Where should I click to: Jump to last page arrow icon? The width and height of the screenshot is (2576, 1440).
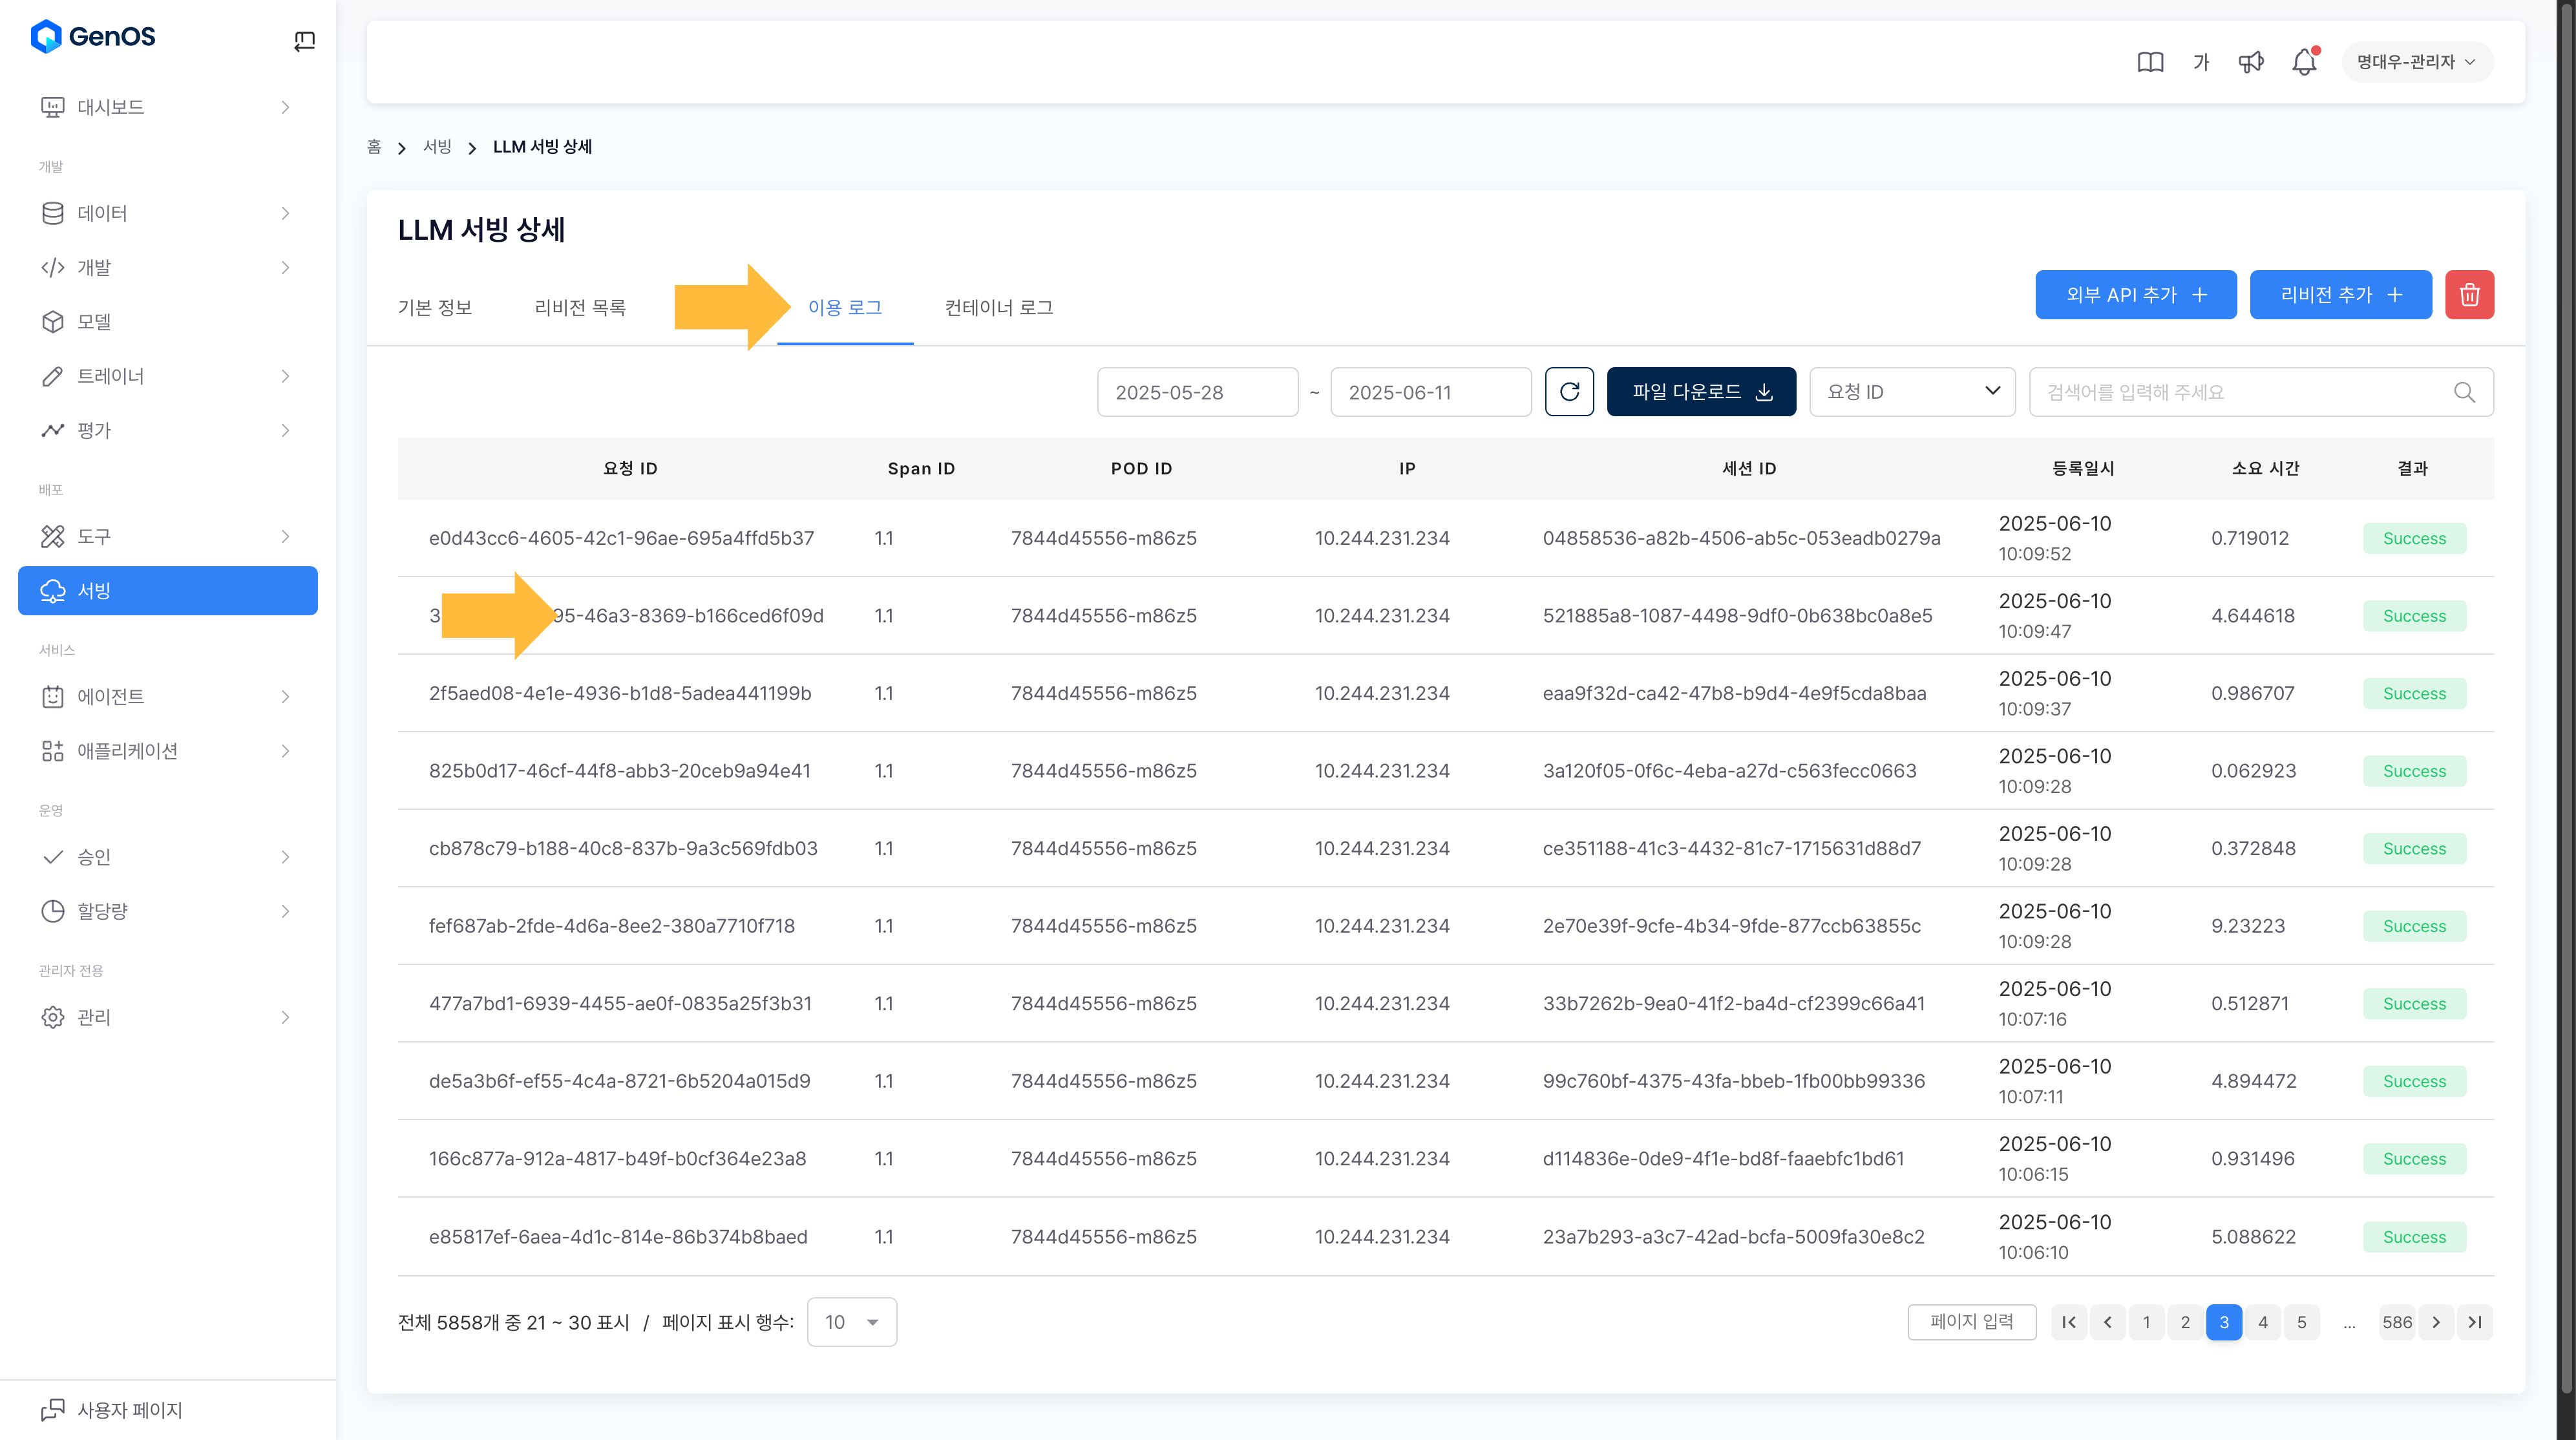click(2475, 1322)
